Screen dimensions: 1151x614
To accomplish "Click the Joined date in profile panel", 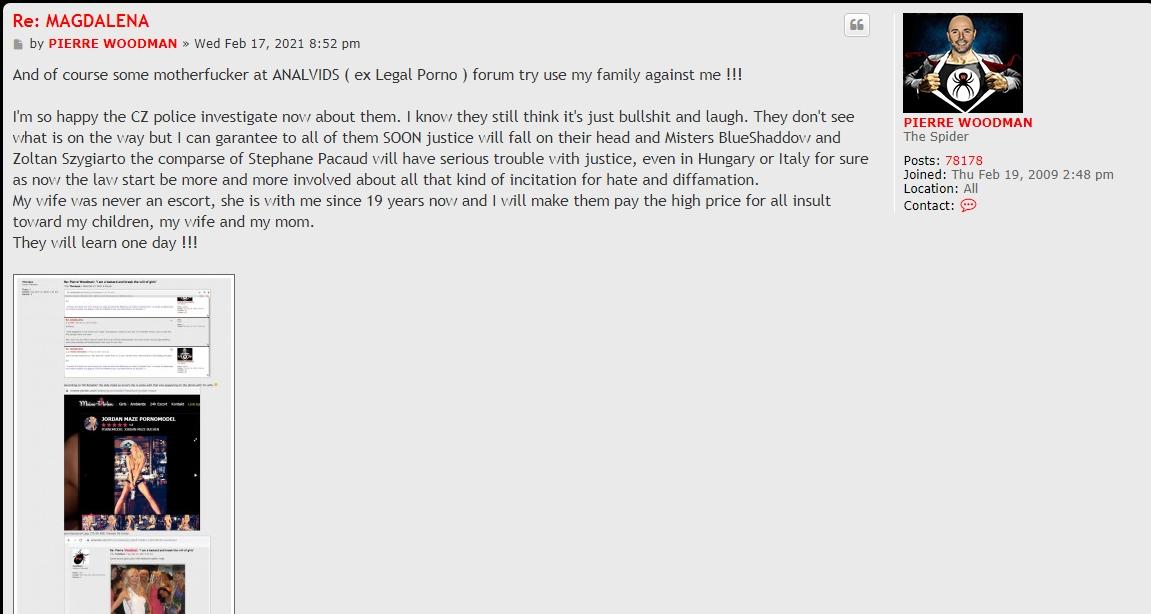I will [1032, 174].
